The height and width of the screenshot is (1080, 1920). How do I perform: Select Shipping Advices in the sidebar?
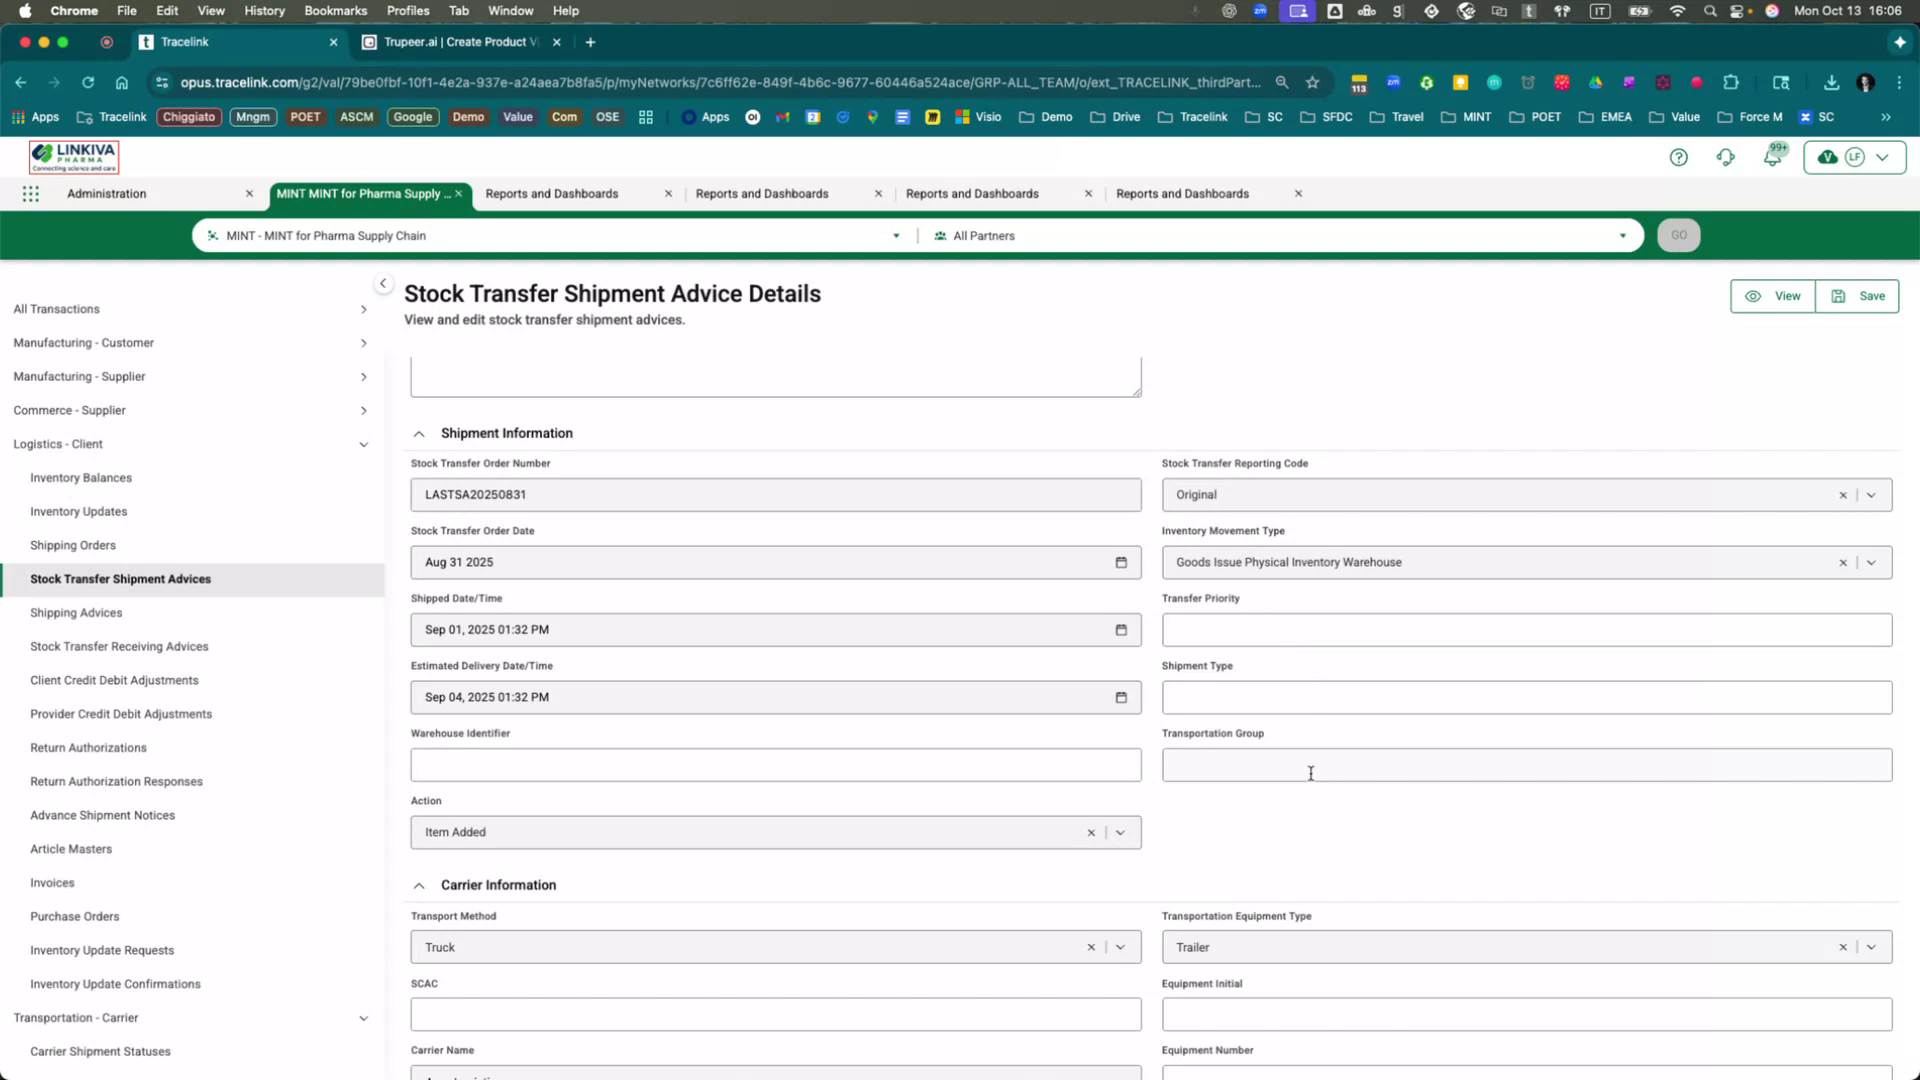[x=76, y=612]
